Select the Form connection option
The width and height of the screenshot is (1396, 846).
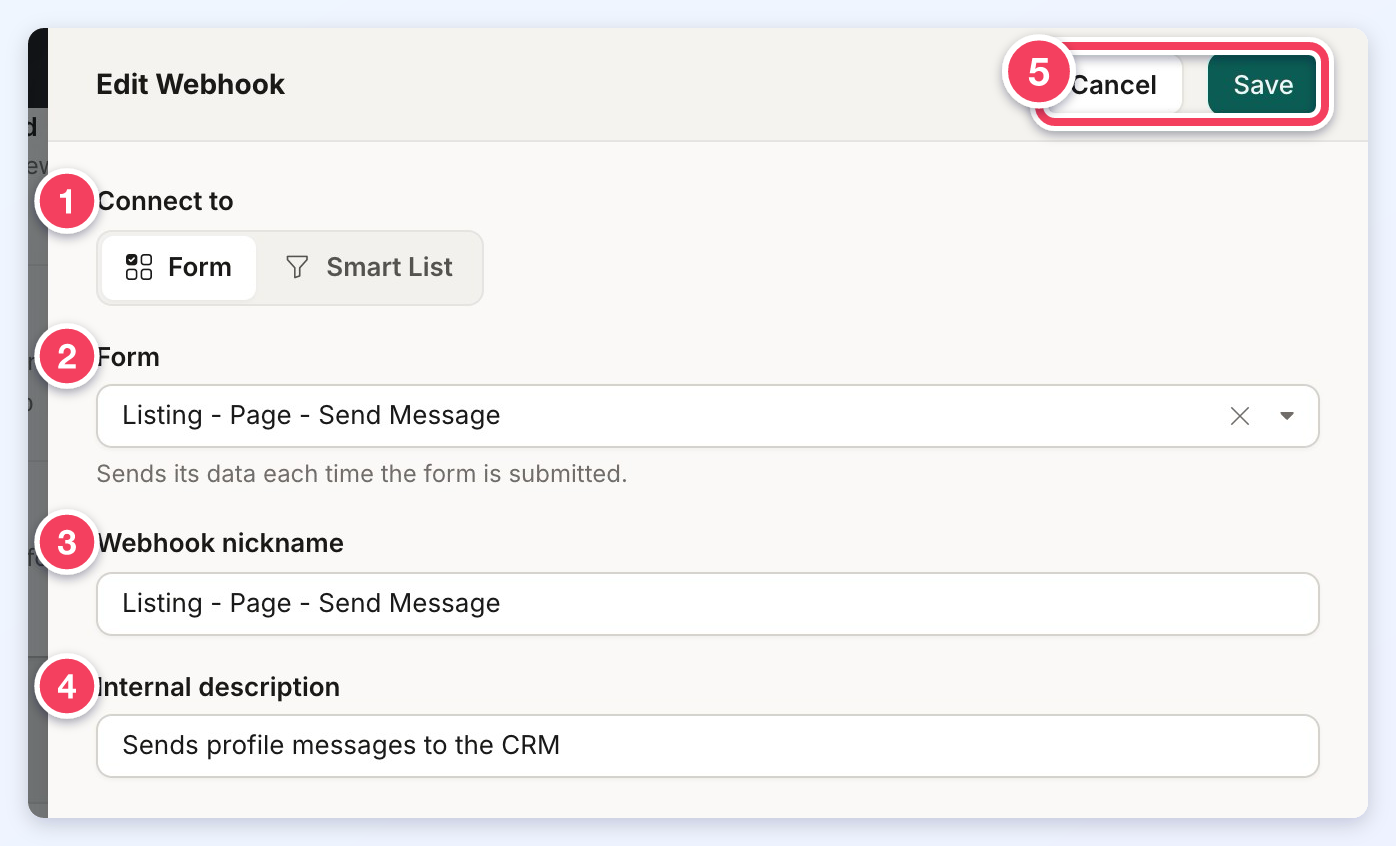[x=179, y=267]
